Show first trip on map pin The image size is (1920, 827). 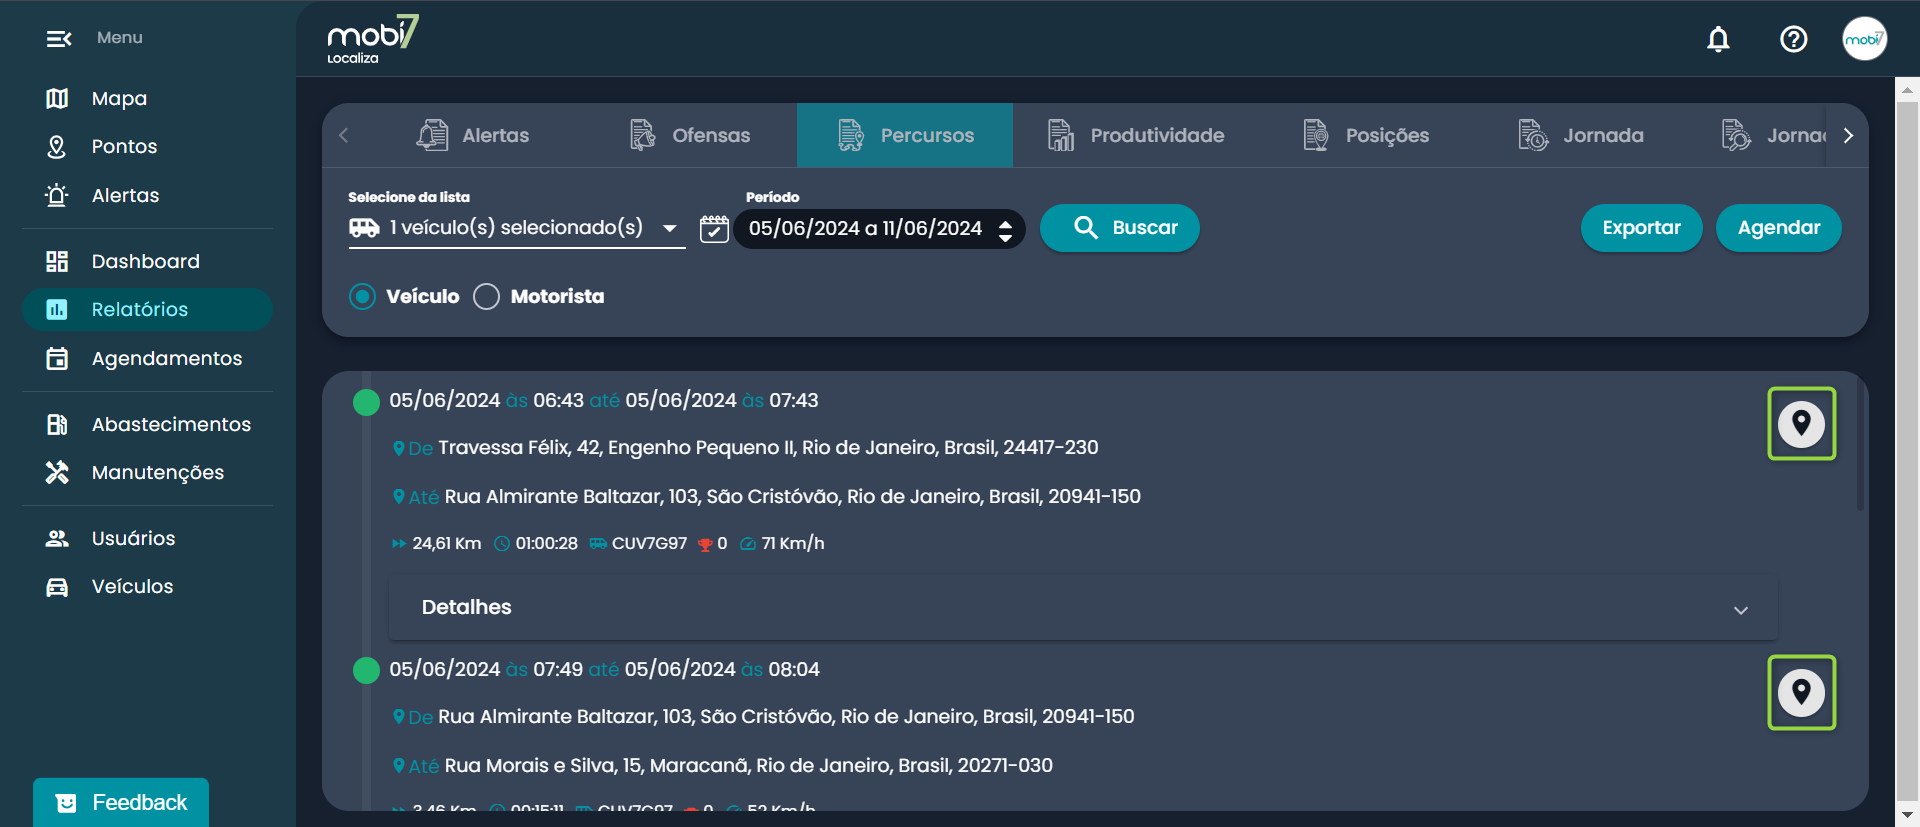coord(1801,424)
